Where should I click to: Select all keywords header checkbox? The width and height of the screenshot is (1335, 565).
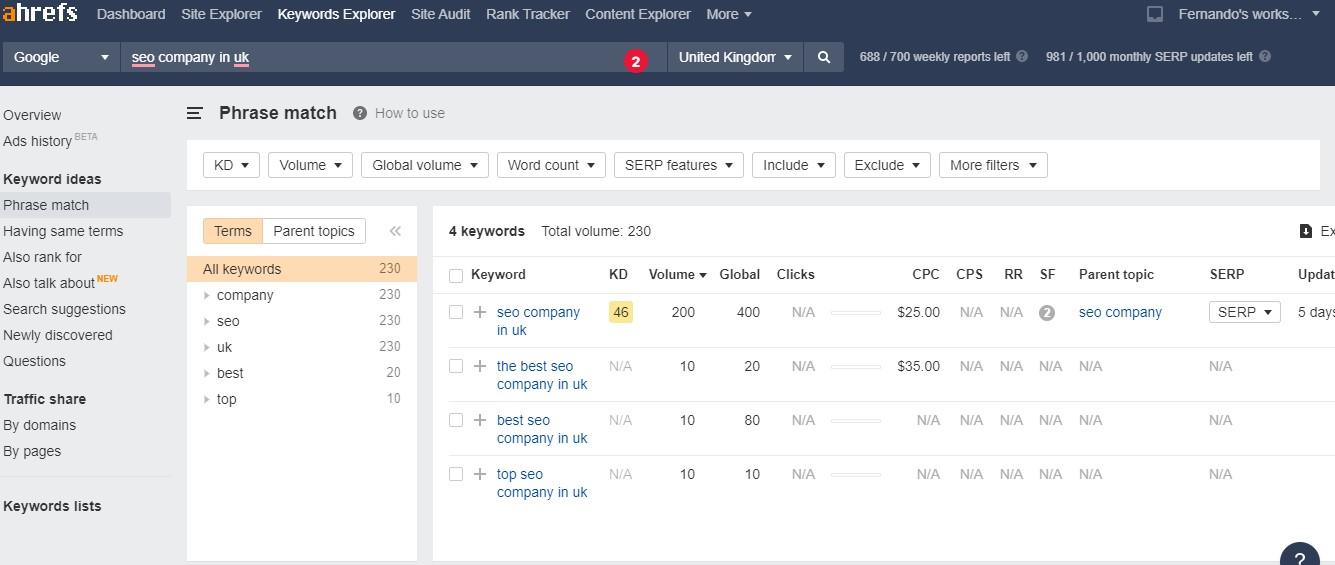pos(456,275)
